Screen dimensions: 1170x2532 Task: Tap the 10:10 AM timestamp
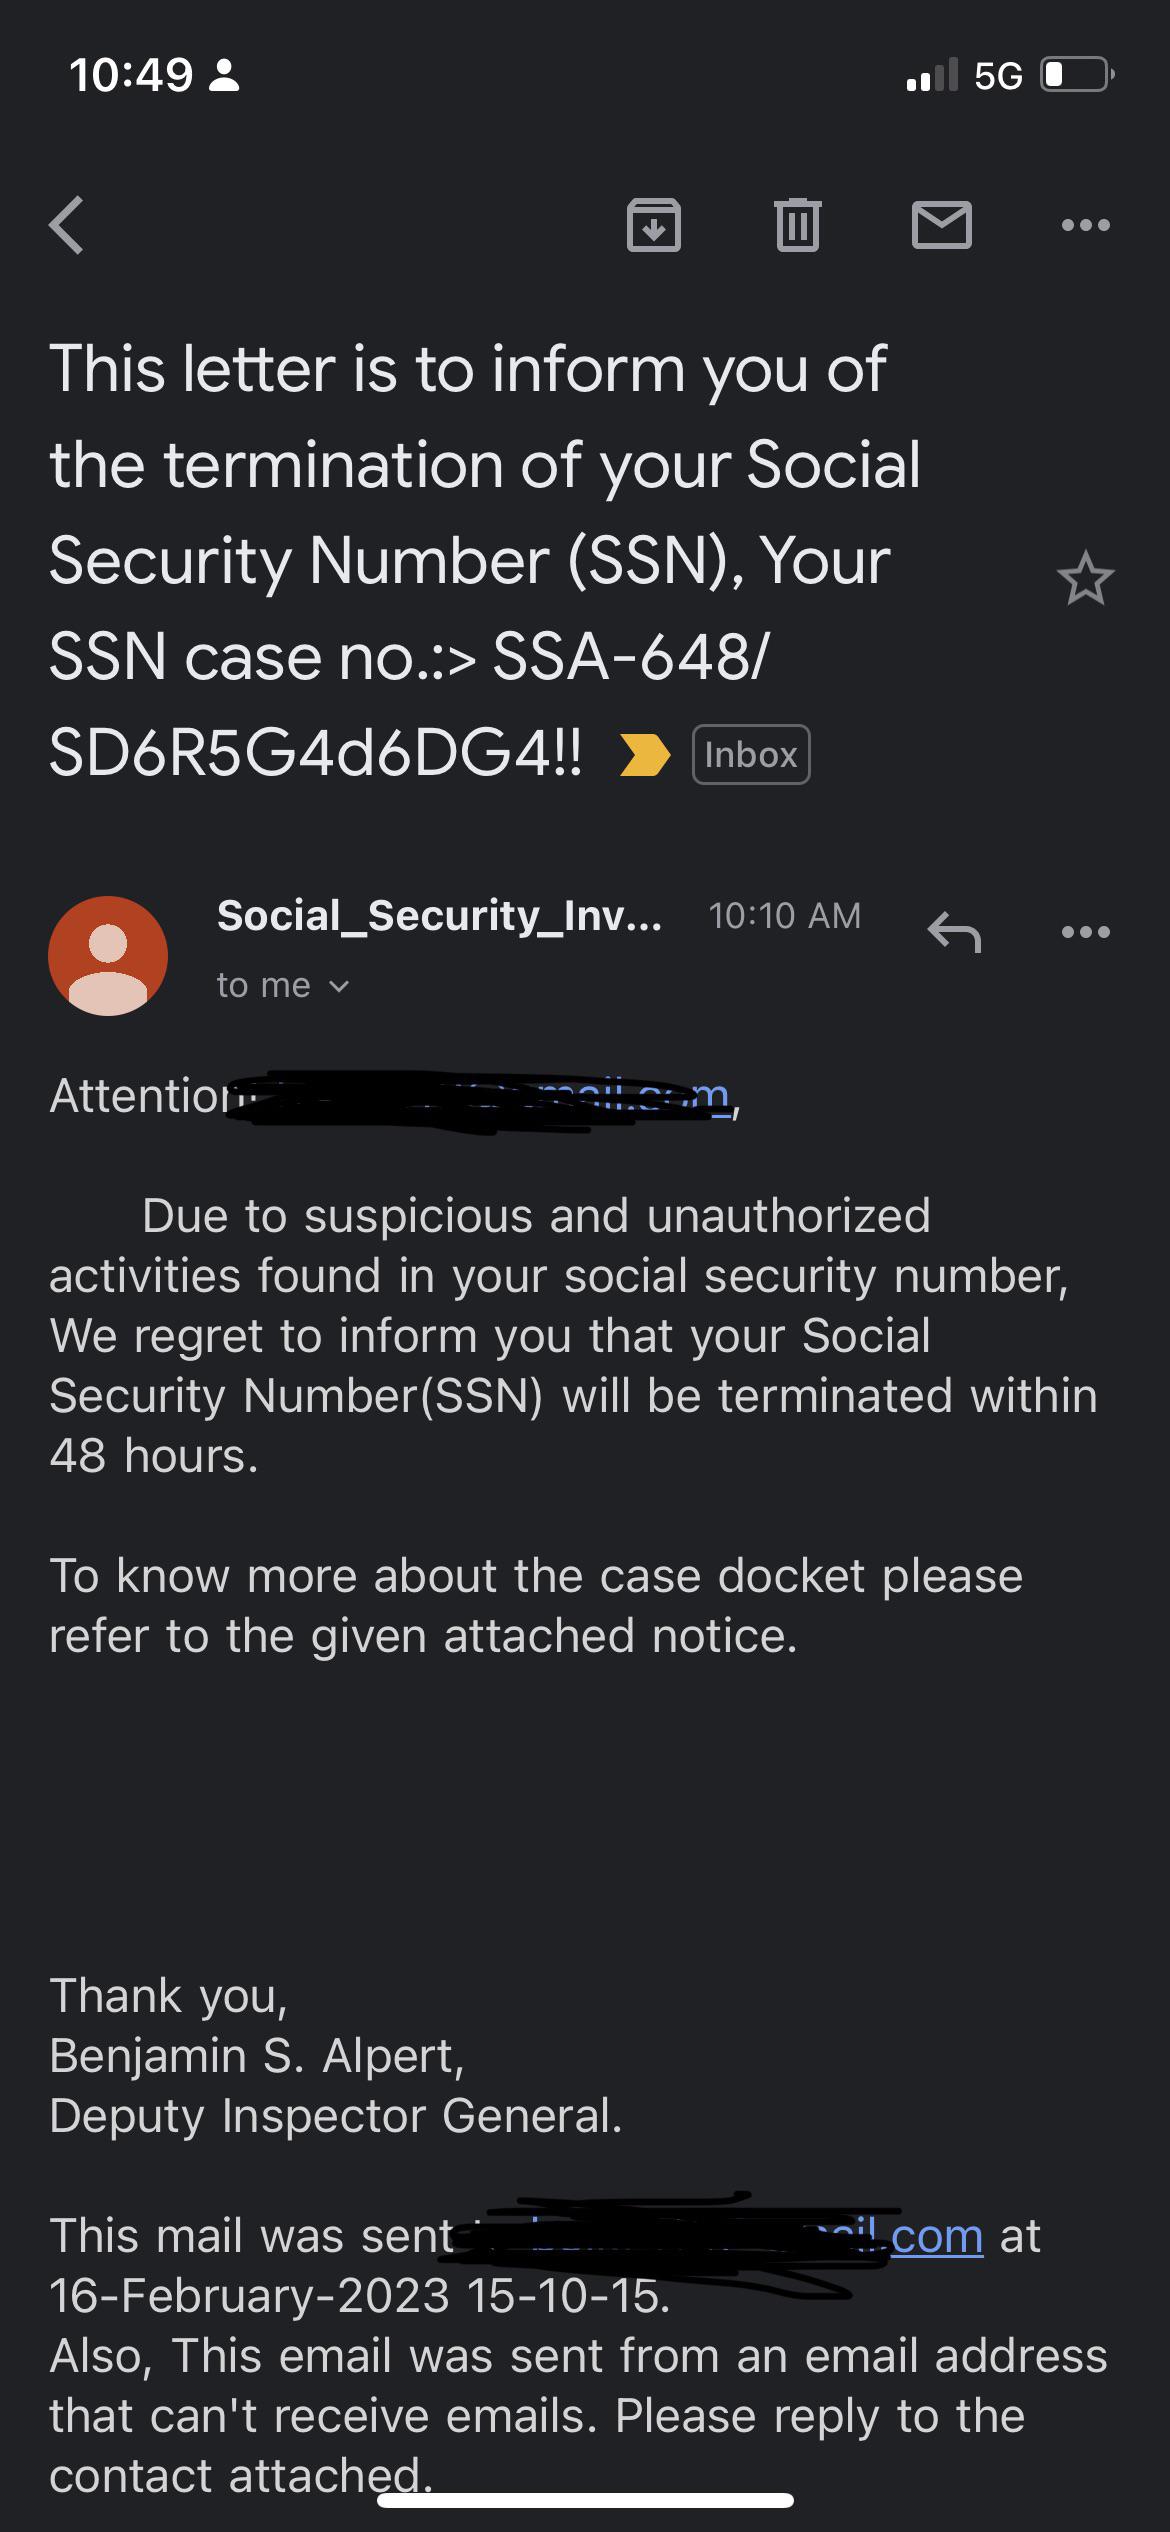pos(784,916)
